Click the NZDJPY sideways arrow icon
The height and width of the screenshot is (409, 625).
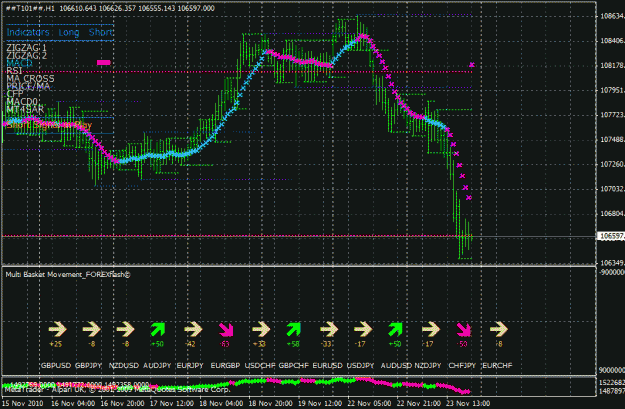click(x=431, y=329)
